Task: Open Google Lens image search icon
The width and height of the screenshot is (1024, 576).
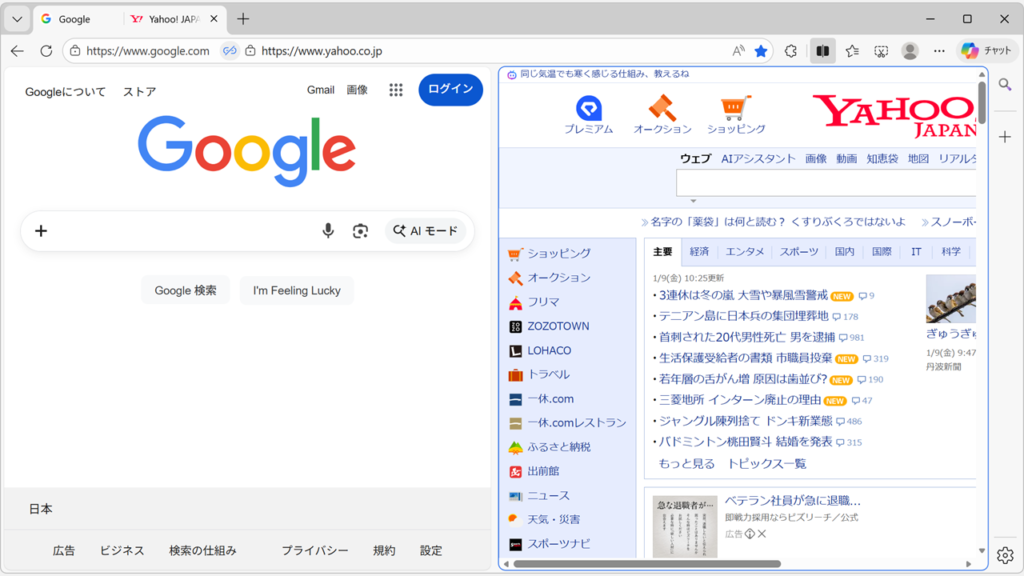Action: [361, 230]
